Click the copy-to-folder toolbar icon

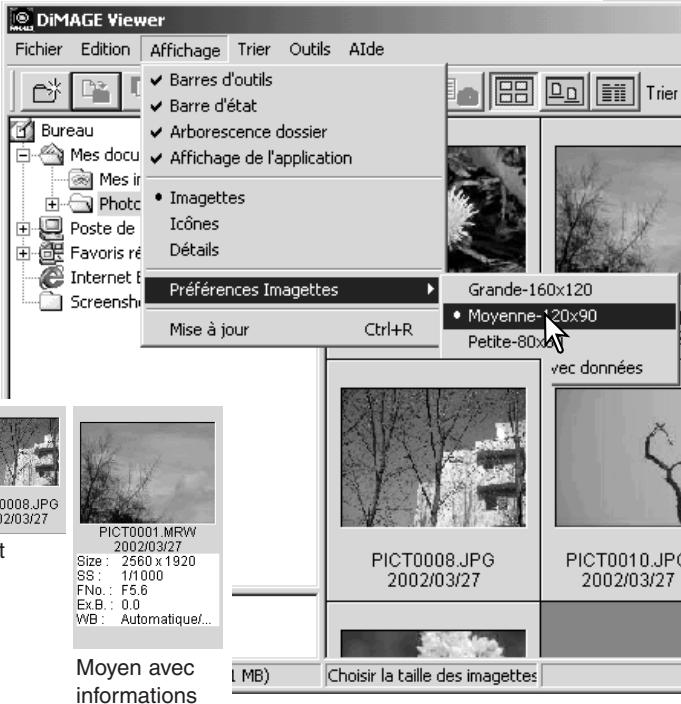97,91
